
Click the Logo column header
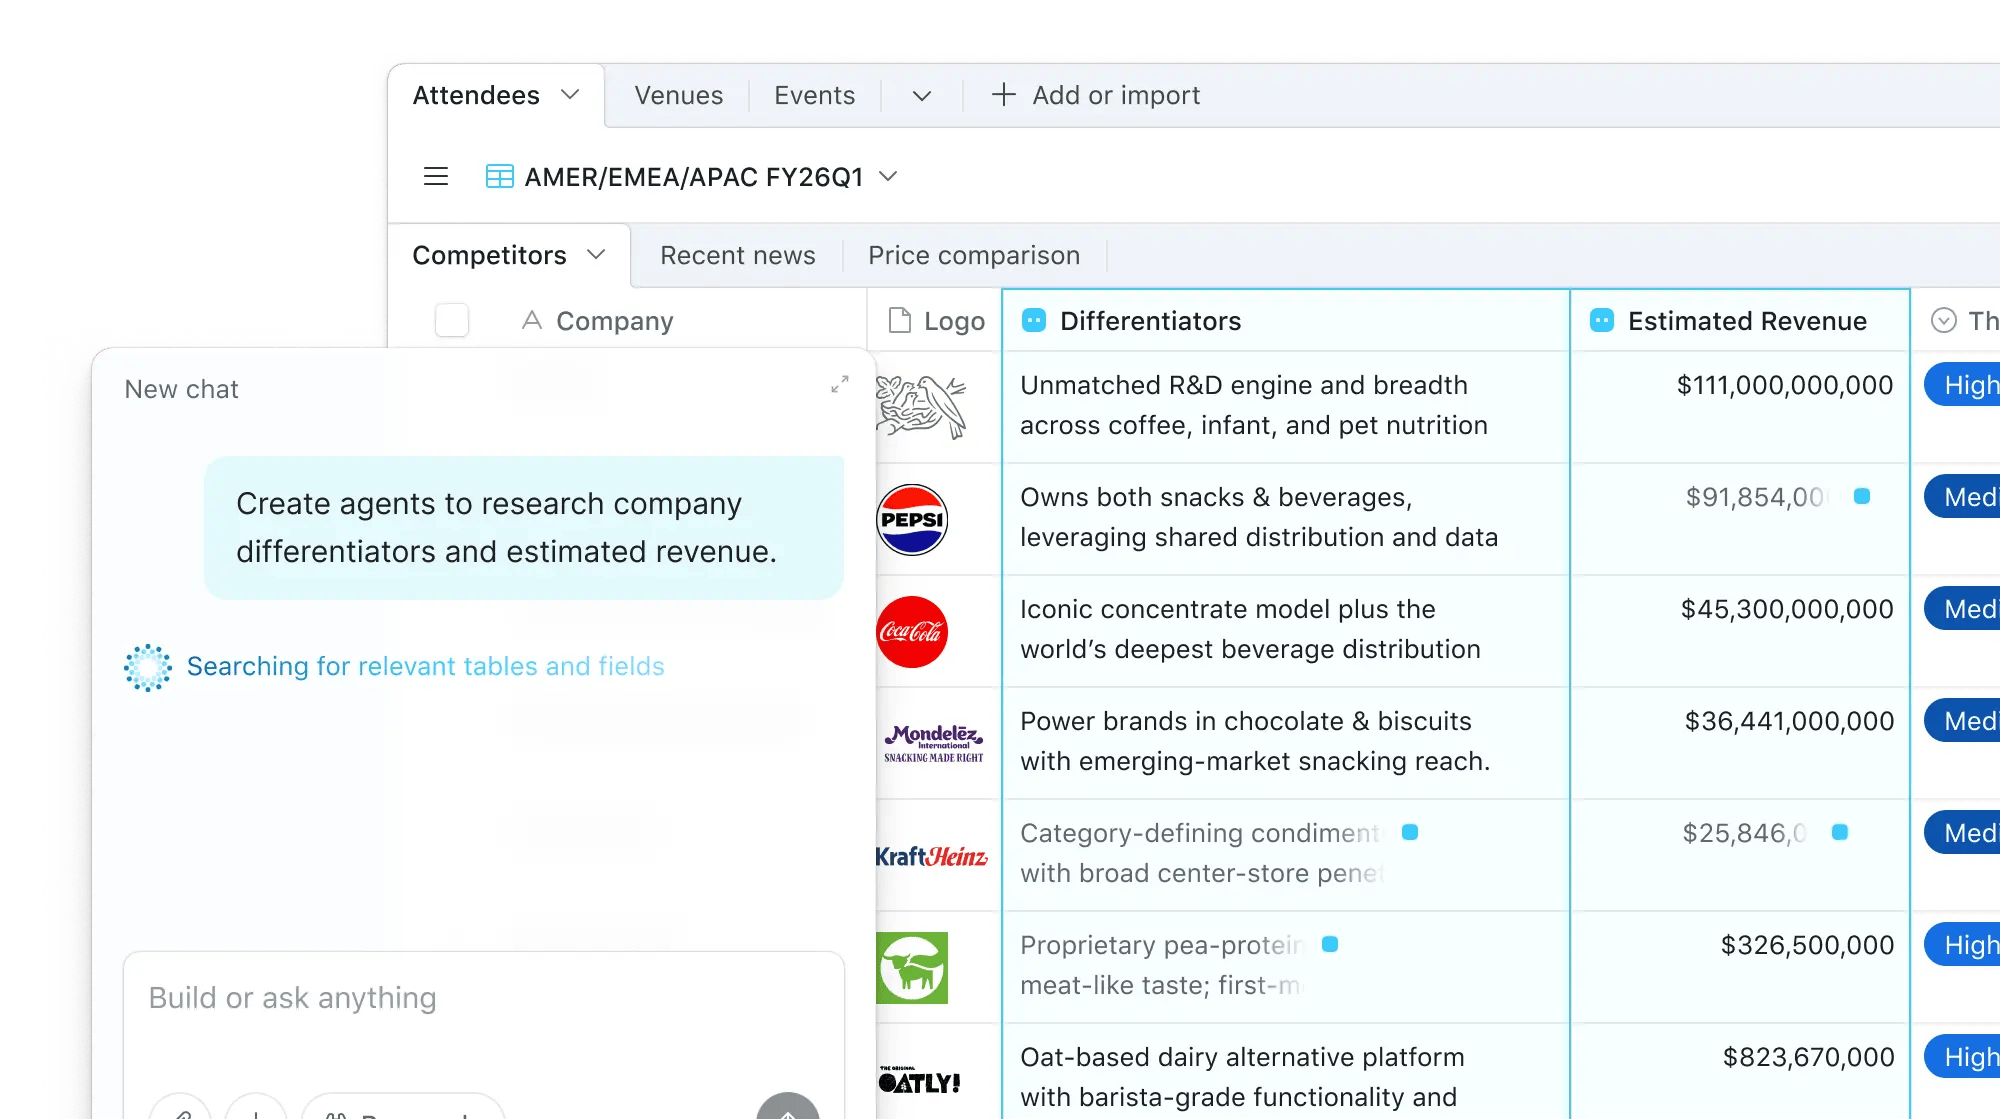point(934,320)
